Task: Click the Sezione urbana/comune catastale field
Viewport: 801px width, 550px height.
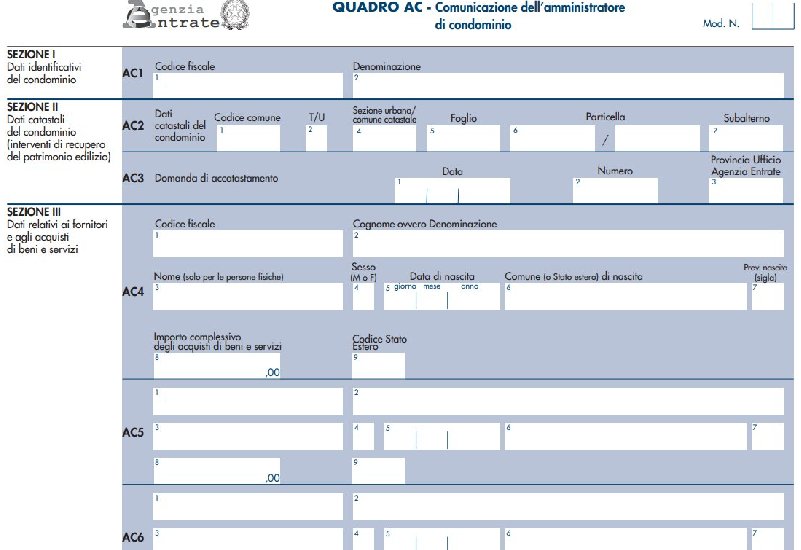Action: [x=386, y=138]
